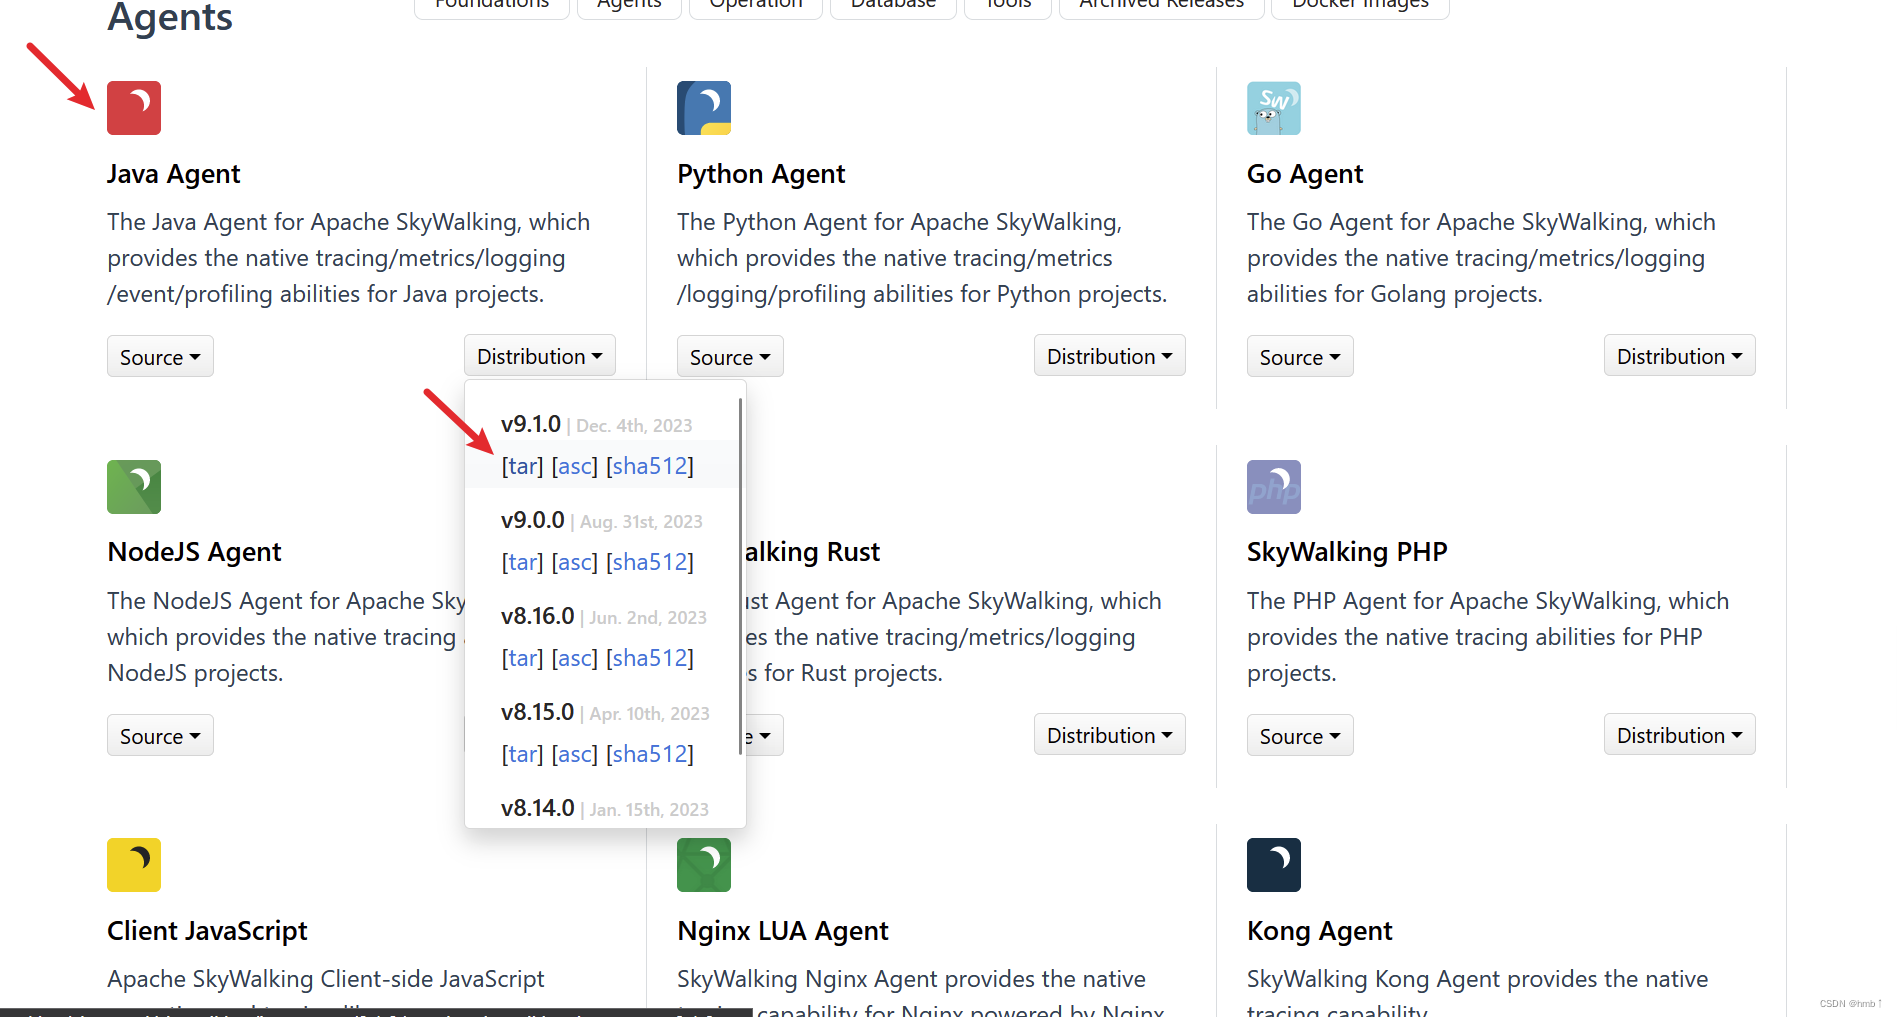The width and height of the screenshot is (1897, 1017).
Task: Open the SkyWalking PHP Distribution dropdown
Action: tap(1680, 735)
